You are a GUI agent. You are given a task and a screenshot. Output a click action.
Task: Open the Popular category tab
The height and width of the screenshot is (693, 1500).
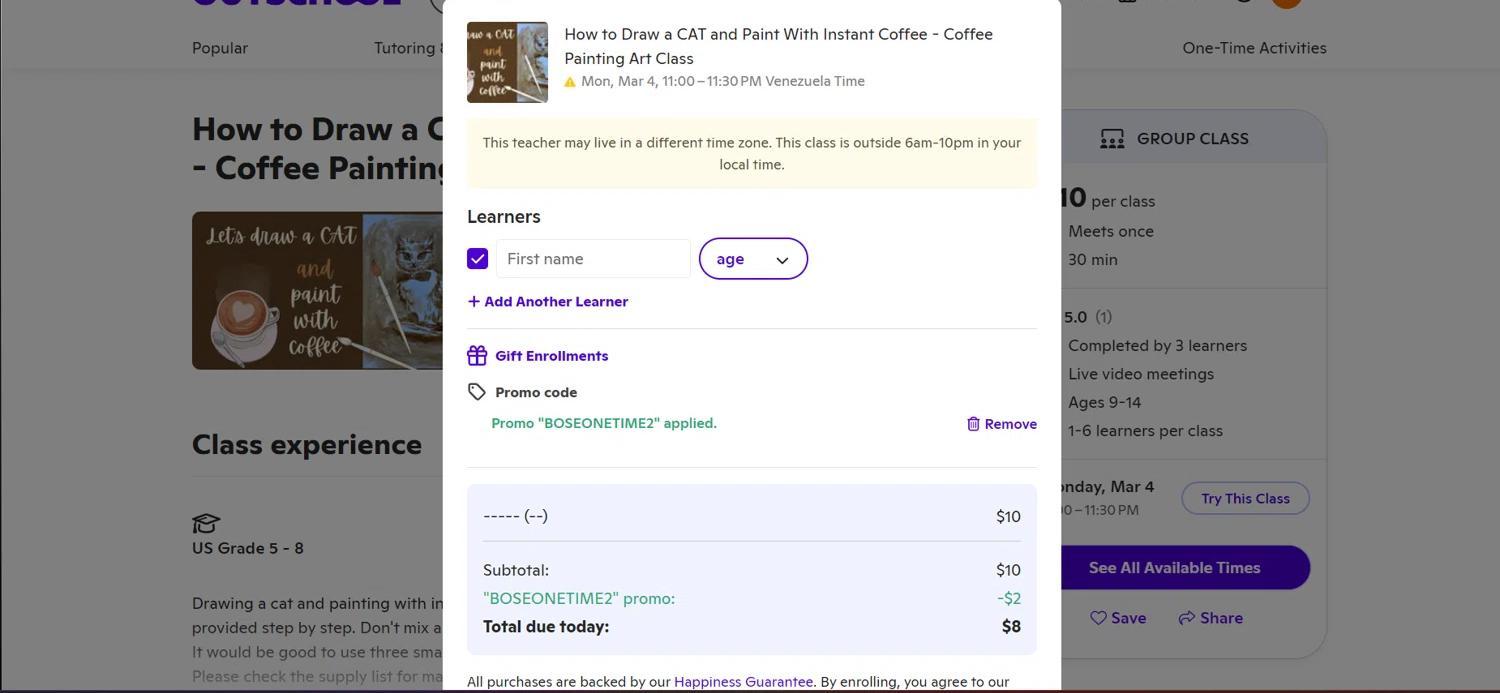(x=220, y=48)
